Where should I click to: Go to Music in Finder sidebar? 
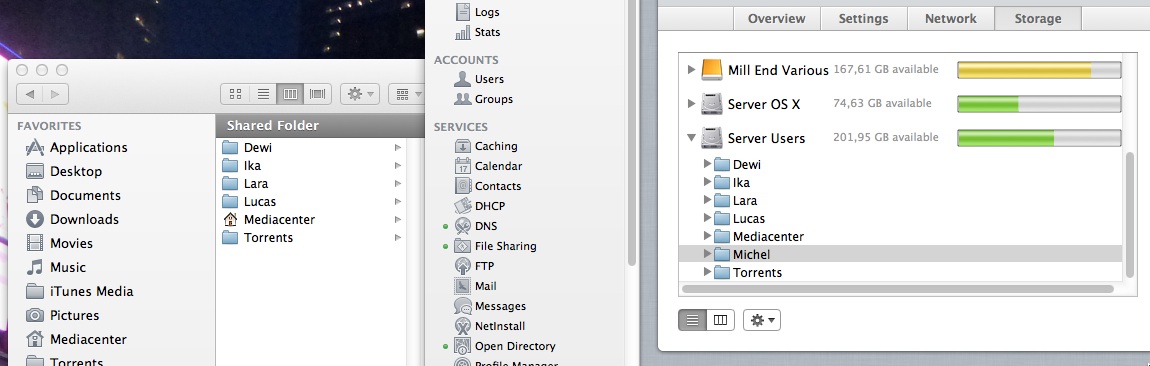pyautogui.click(x=56, y=268)
